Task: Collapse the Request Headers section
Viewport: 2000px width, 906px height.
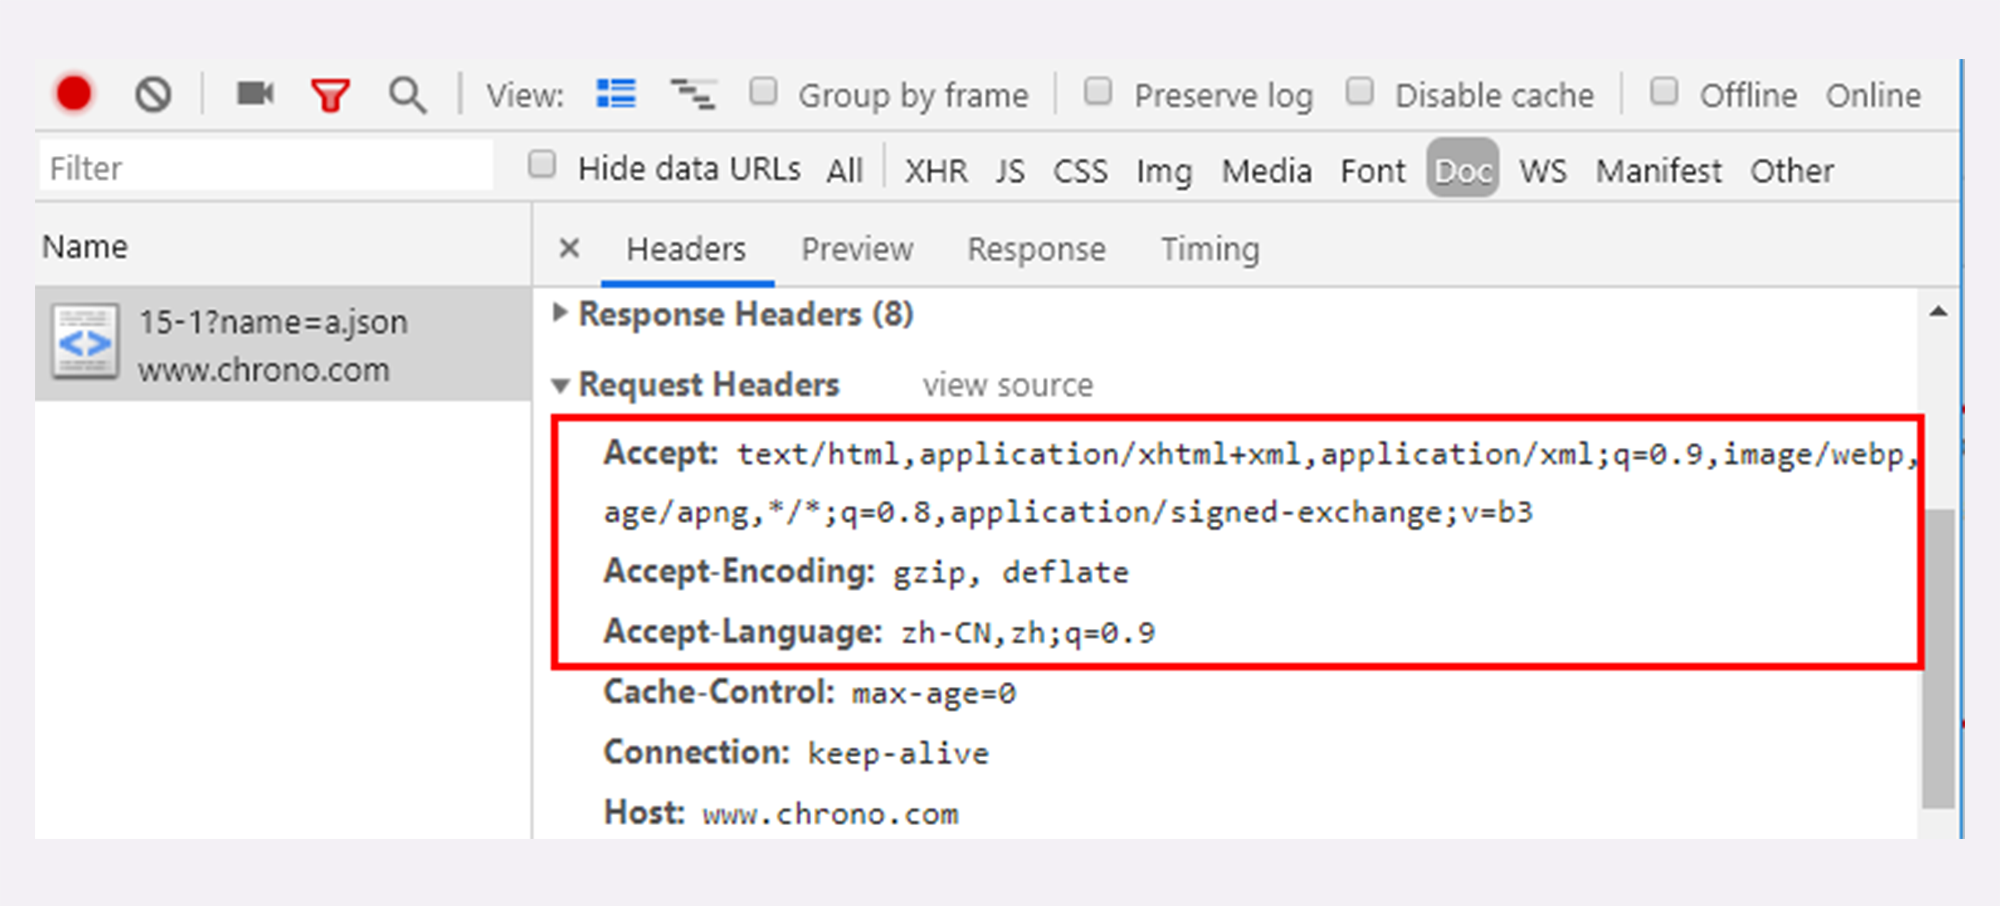Action: [560, 385]
